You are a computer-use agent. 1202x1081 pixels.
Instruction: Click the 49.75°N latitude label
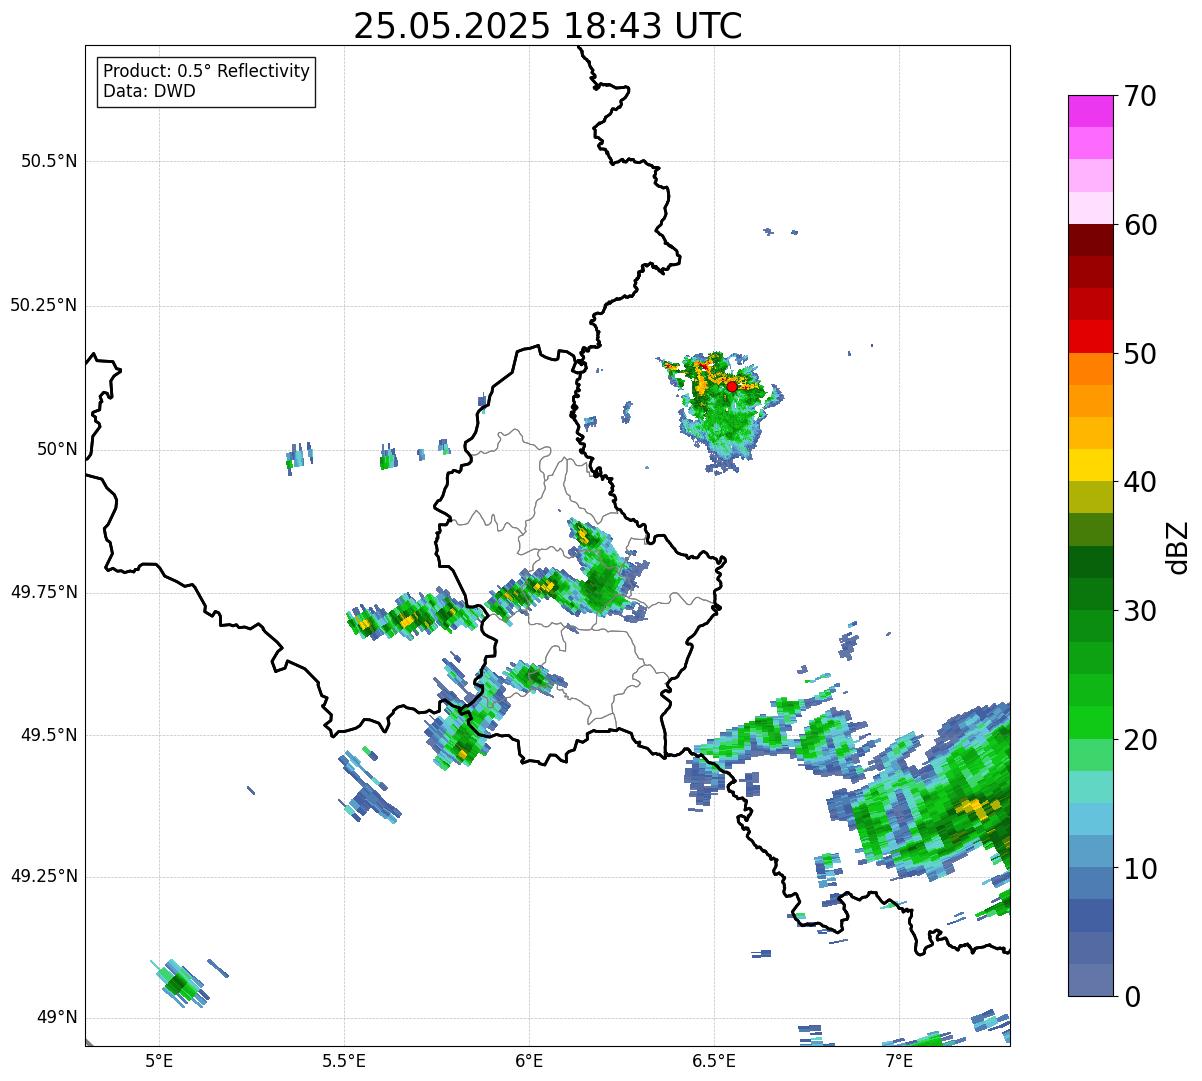[x=44, y=592]
